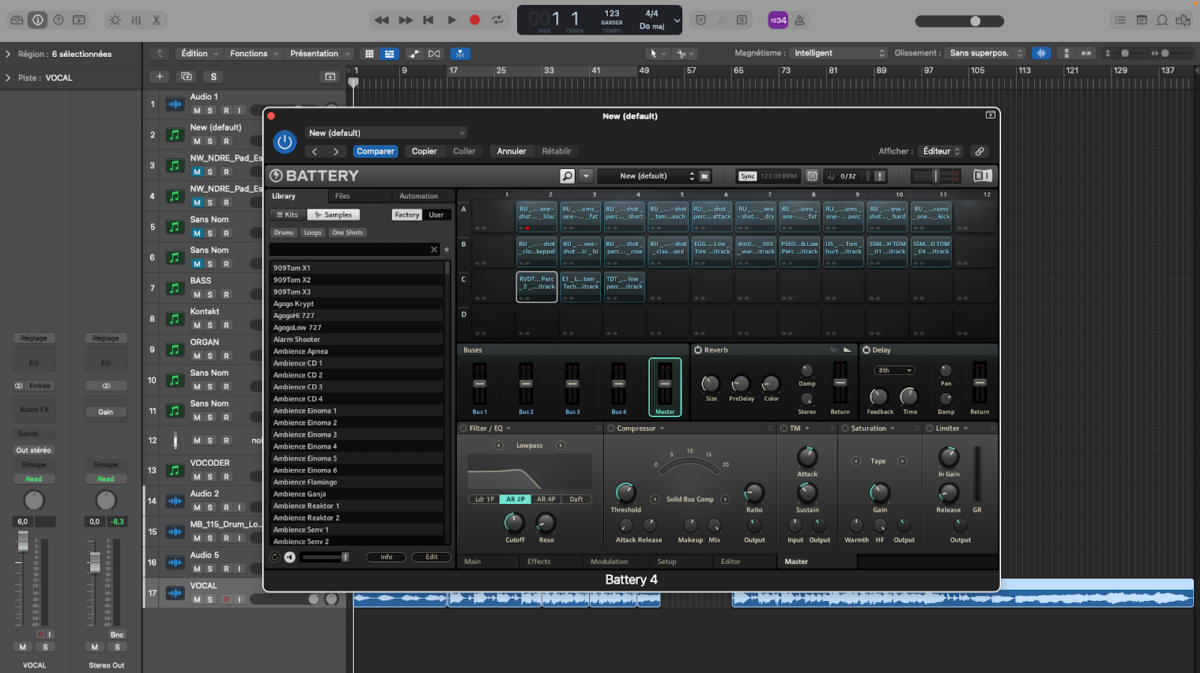Open the smart controls dial icon
1200x673 pixels.
115,20
